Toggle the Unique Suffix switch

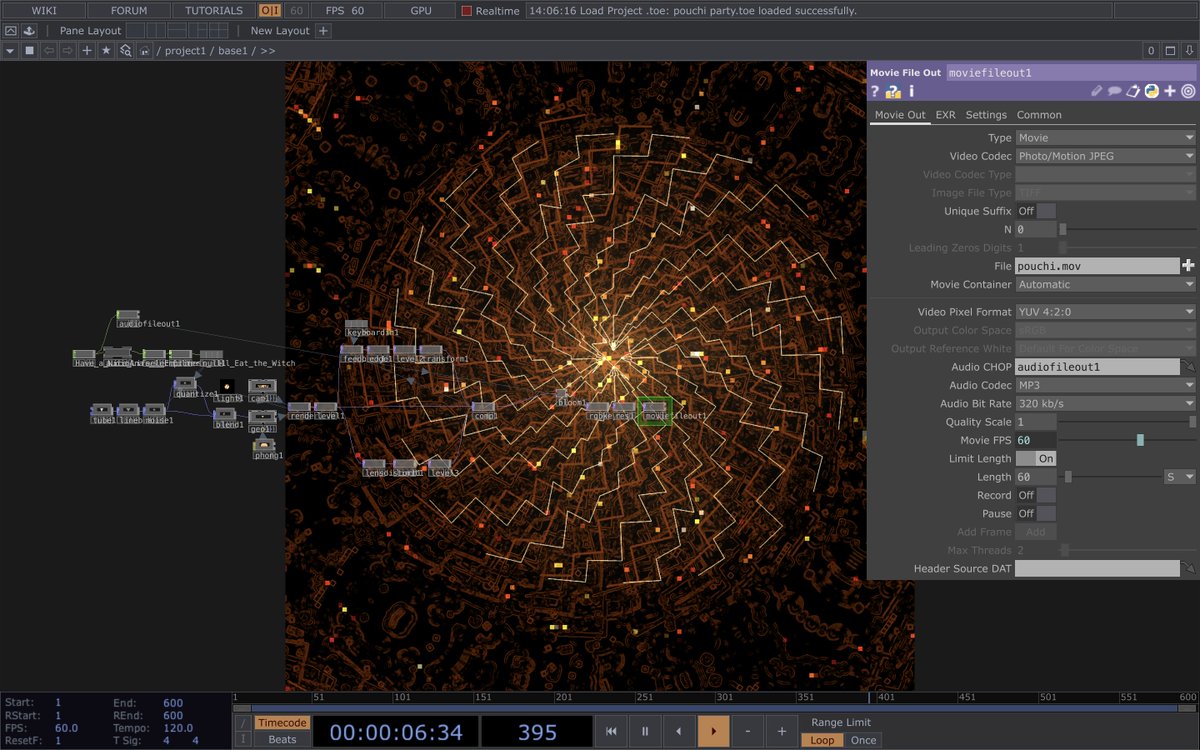click(1036, 211)
